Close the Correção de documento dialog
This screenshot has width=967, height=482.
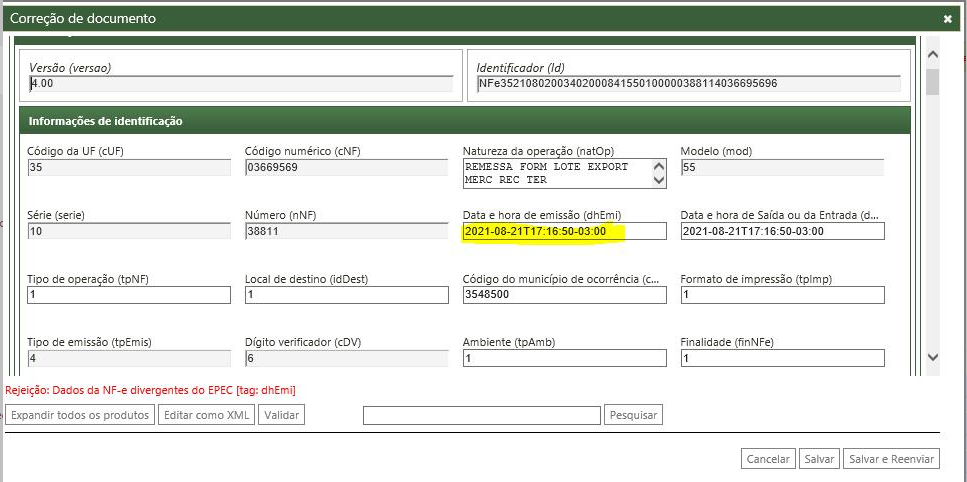click(x=947, y=18)
